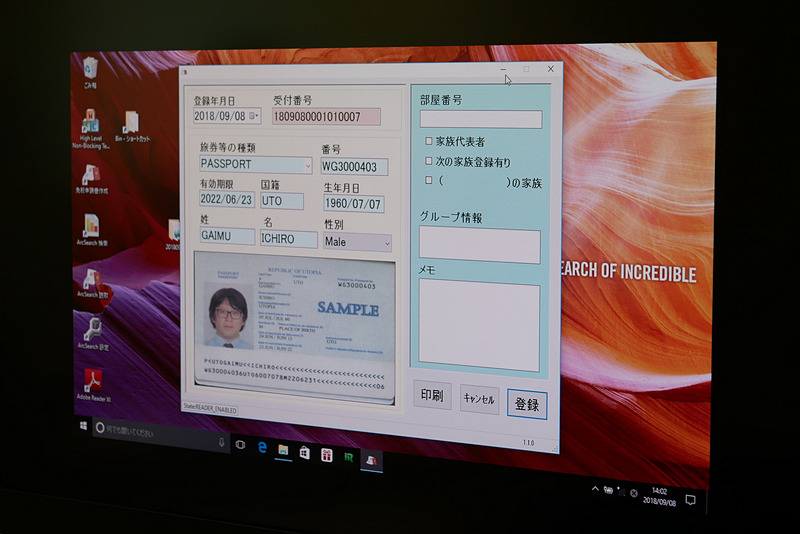Click the State:READER_ENABLED status text
The width and height of the screenshot is (800, 534).
tap(210, 409)
